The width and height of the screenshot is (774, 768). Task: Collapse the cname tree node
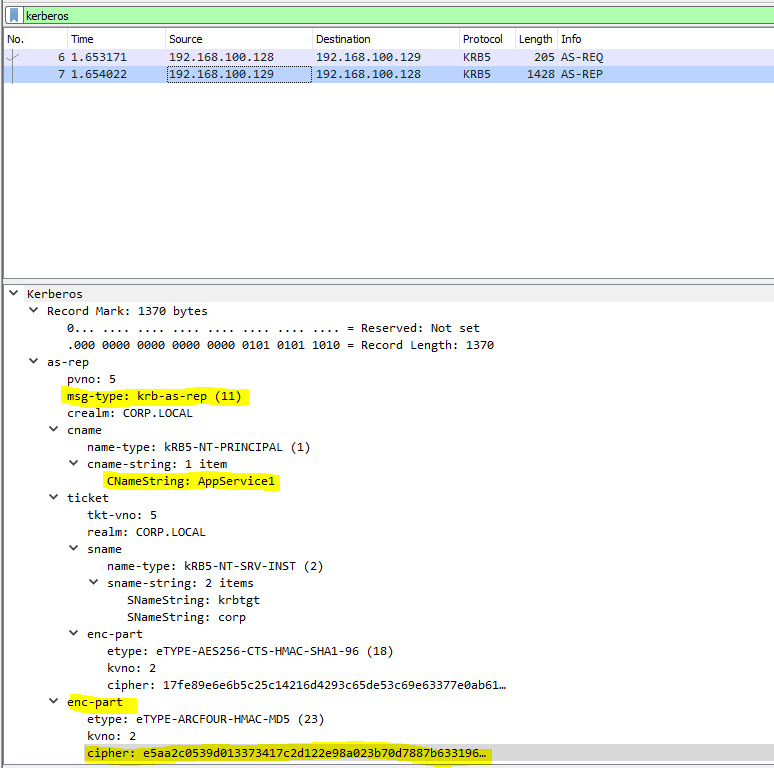click(54, 430)
